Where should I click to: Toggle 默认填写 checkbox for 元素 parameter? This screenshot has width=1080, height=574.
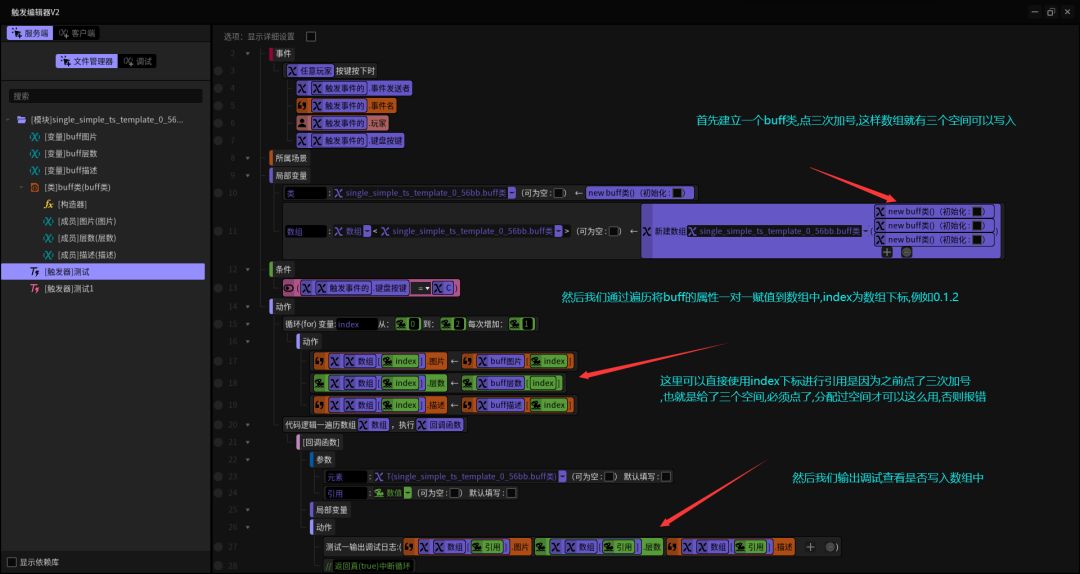[x=665, y=477]
